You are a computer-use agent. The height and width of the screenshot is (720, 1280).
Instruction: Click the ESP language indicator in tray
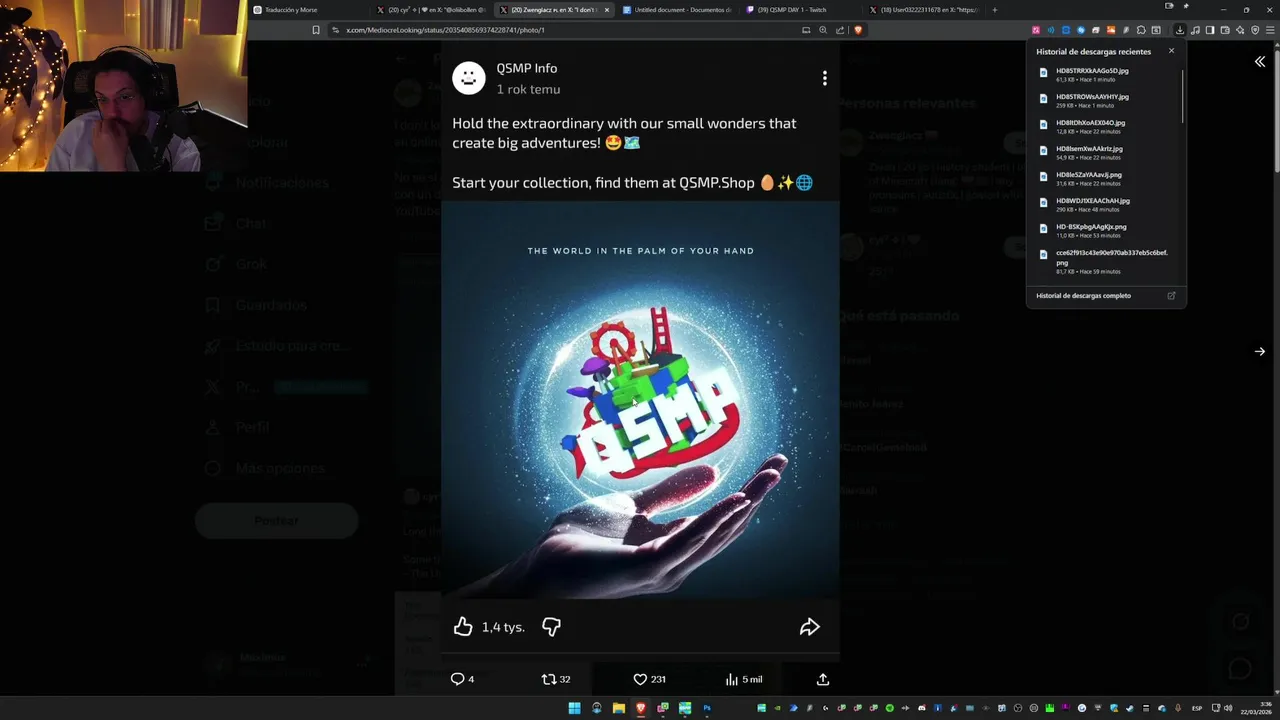pyautogui.click(x=1197, y=708)
